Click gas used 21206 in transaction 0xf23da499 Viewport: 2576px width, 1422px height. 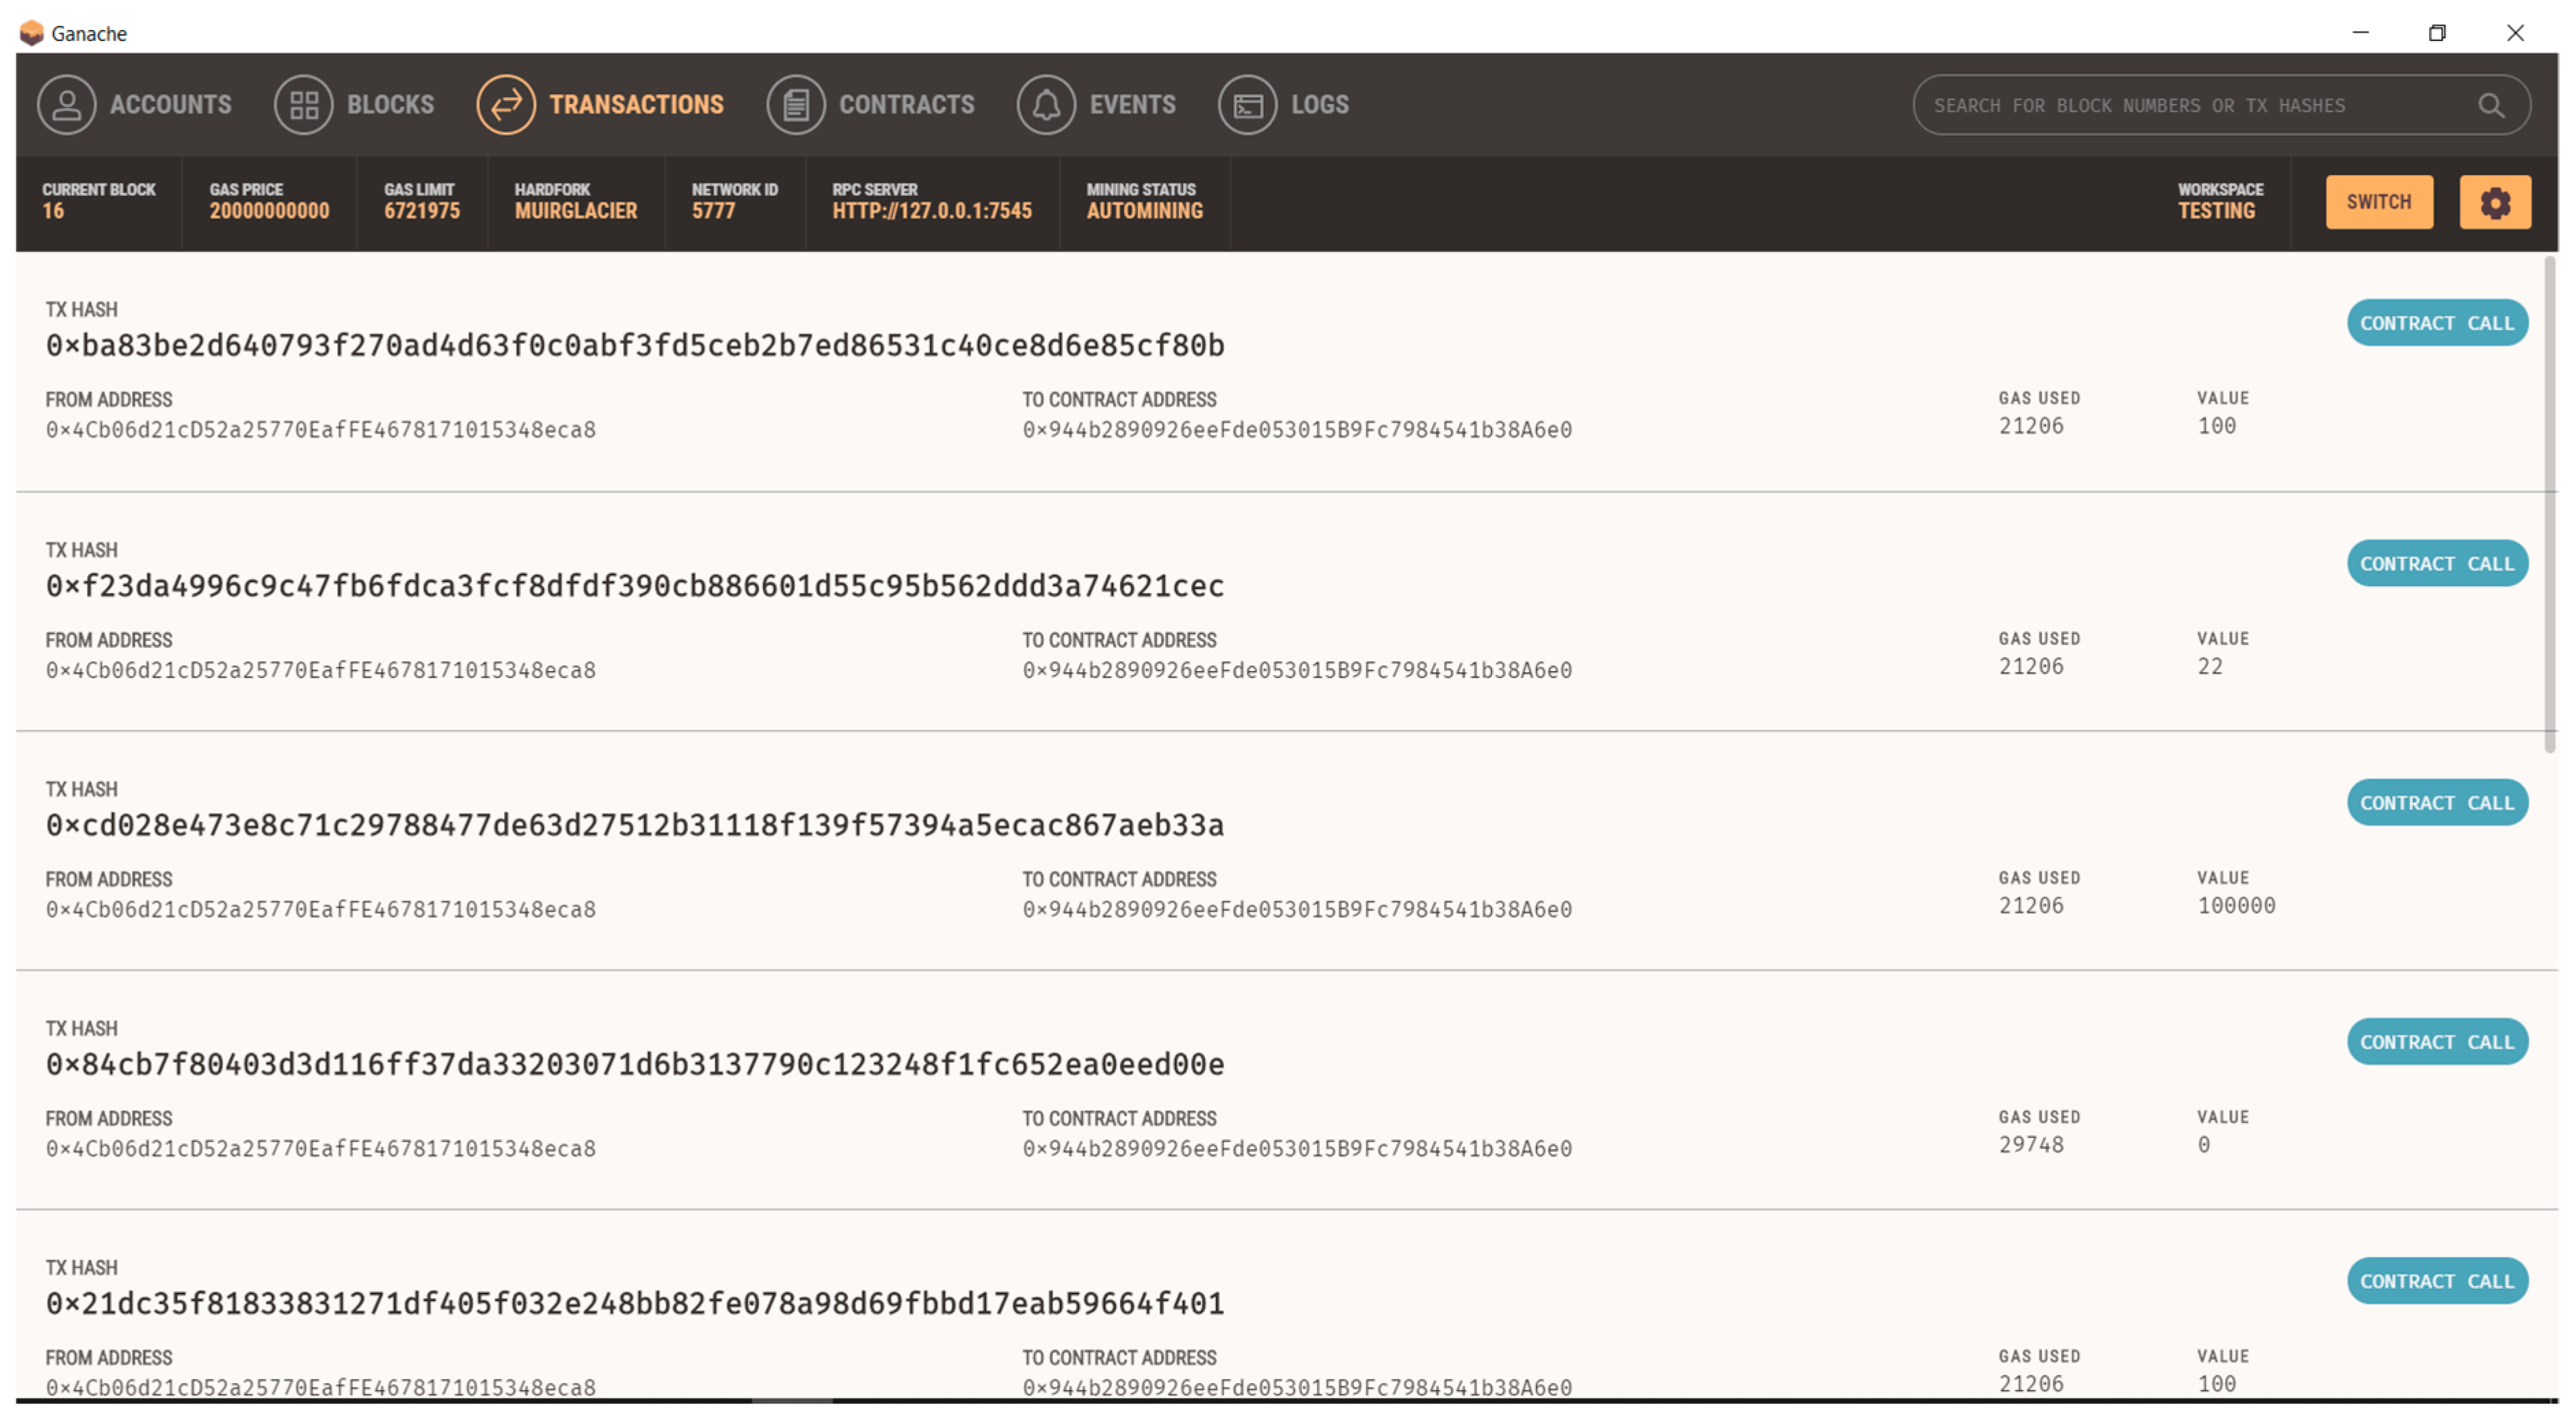click(2031, 666)
